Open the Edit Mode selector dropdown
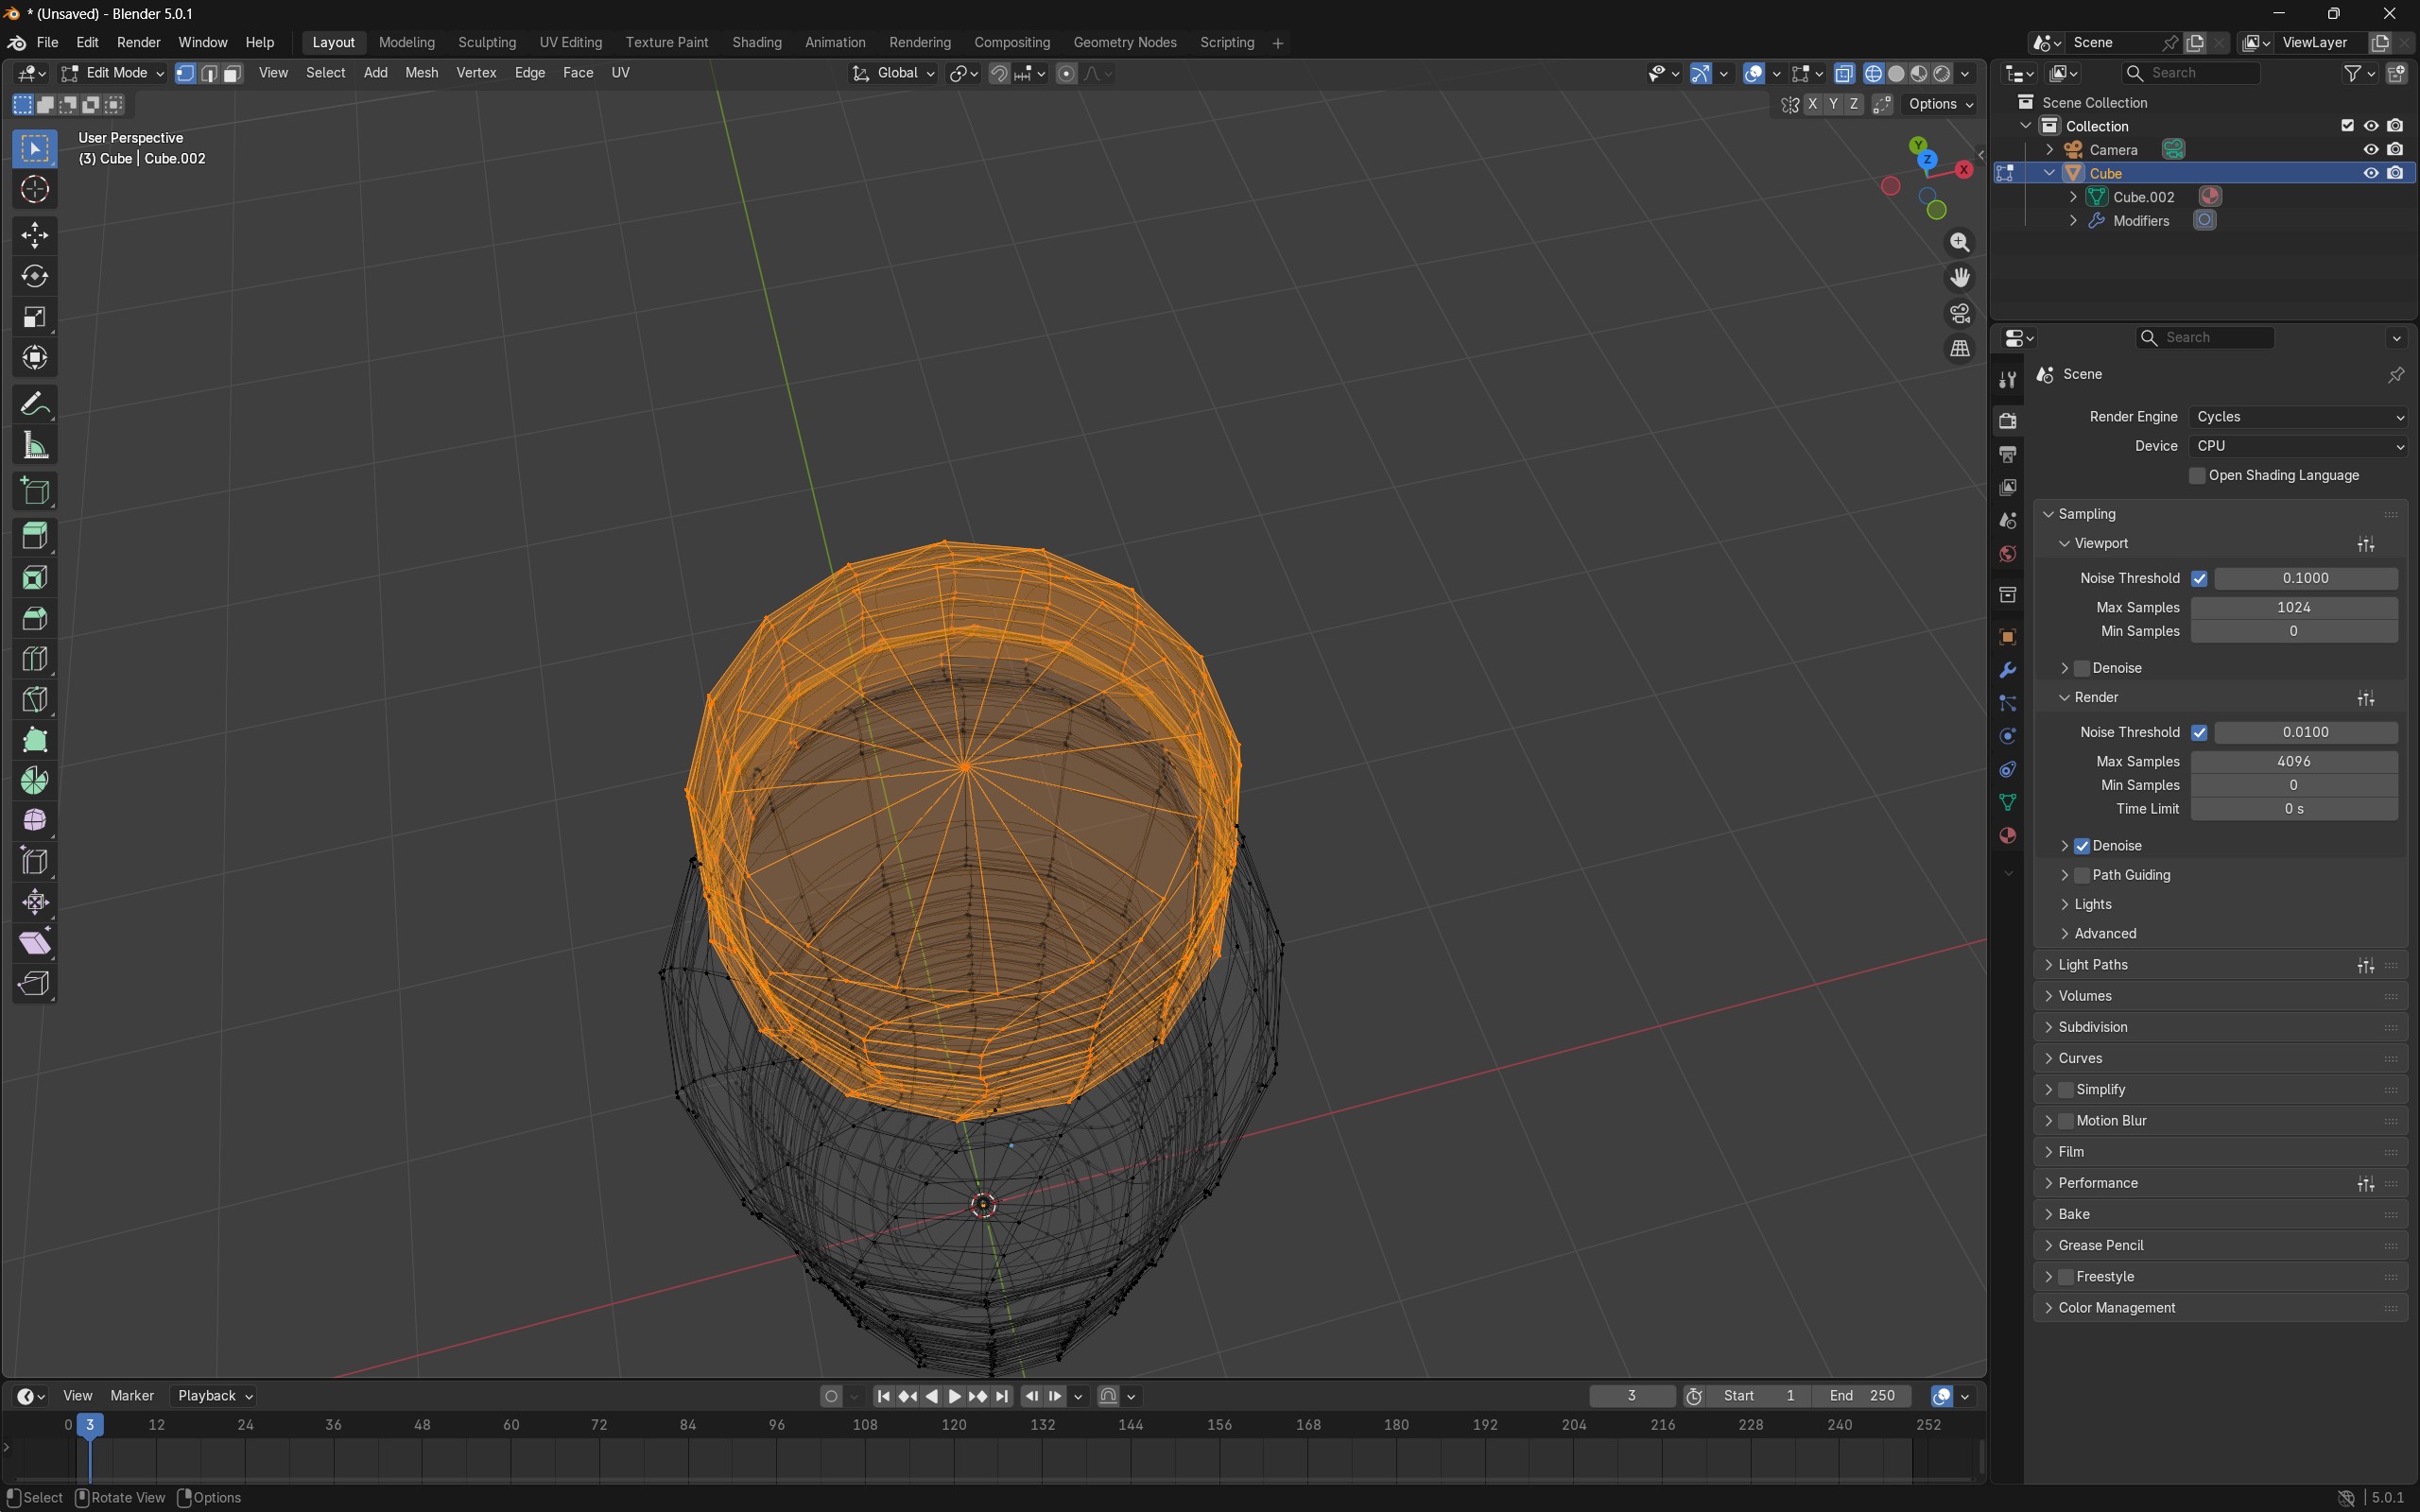 click(x=112, y=73)
